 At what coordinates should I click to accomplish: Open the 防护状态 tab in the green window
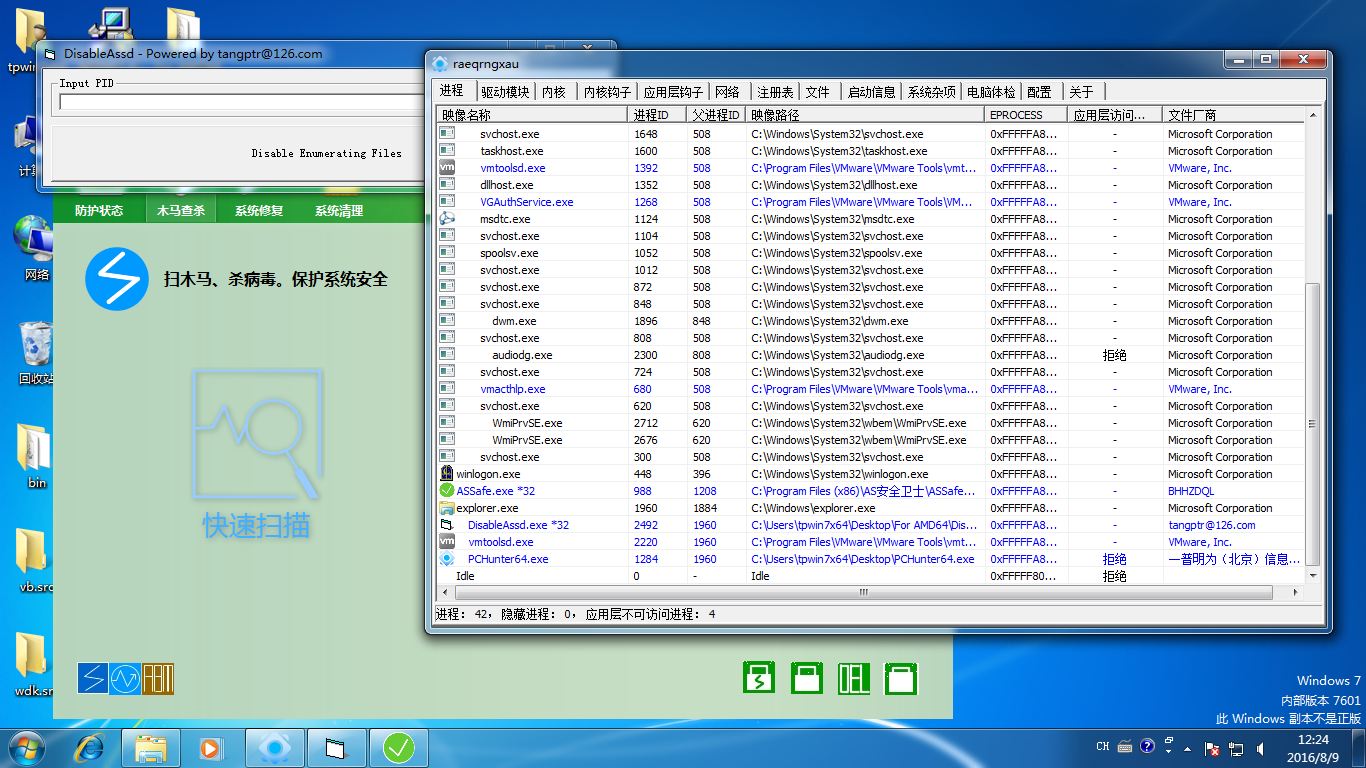point(99,211)
